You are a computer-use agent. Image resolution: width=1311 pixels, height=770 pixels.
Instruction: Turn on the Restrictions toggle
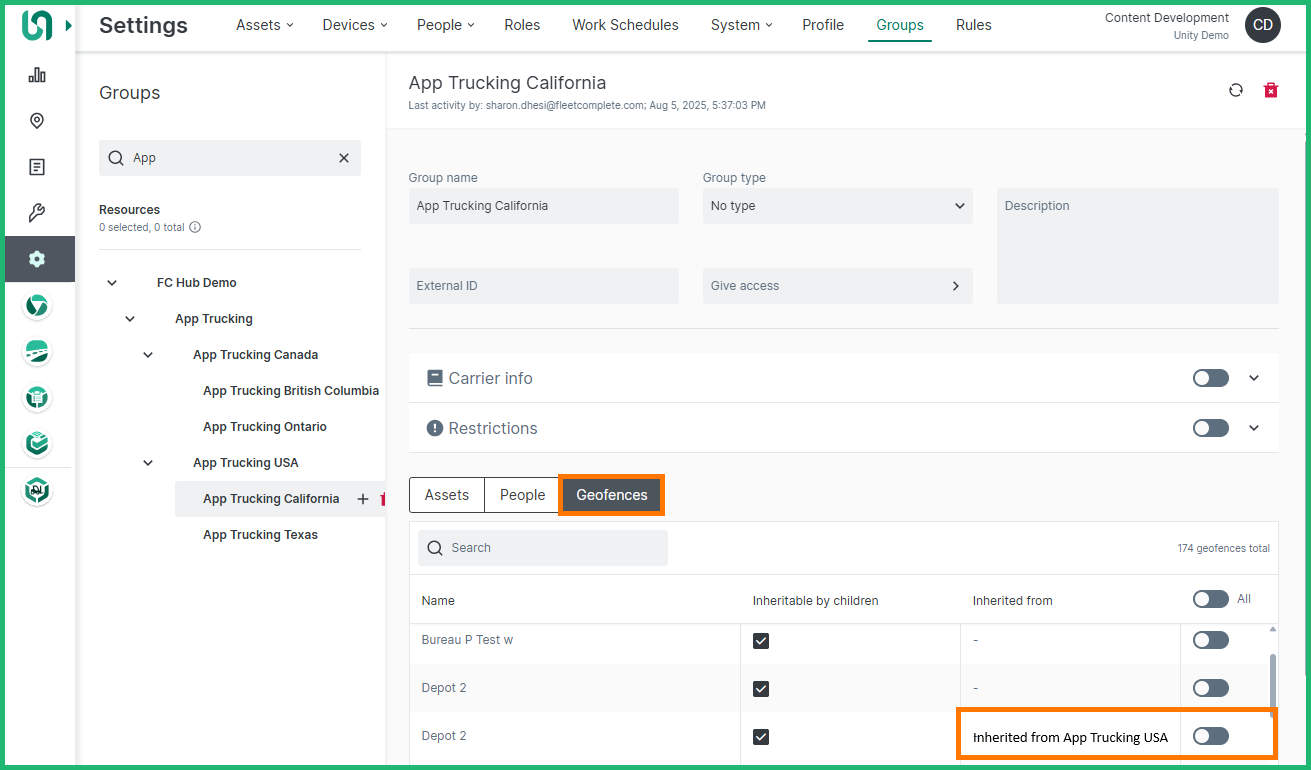point(1210,428)
